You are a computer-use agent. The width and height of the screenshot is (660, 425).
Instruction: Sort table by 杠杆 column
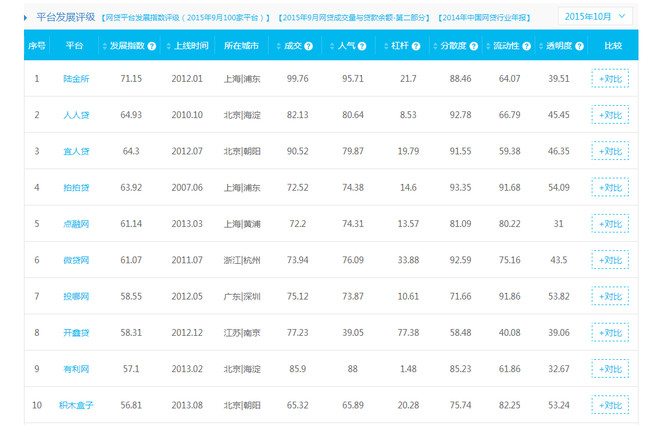coord(386,46)
